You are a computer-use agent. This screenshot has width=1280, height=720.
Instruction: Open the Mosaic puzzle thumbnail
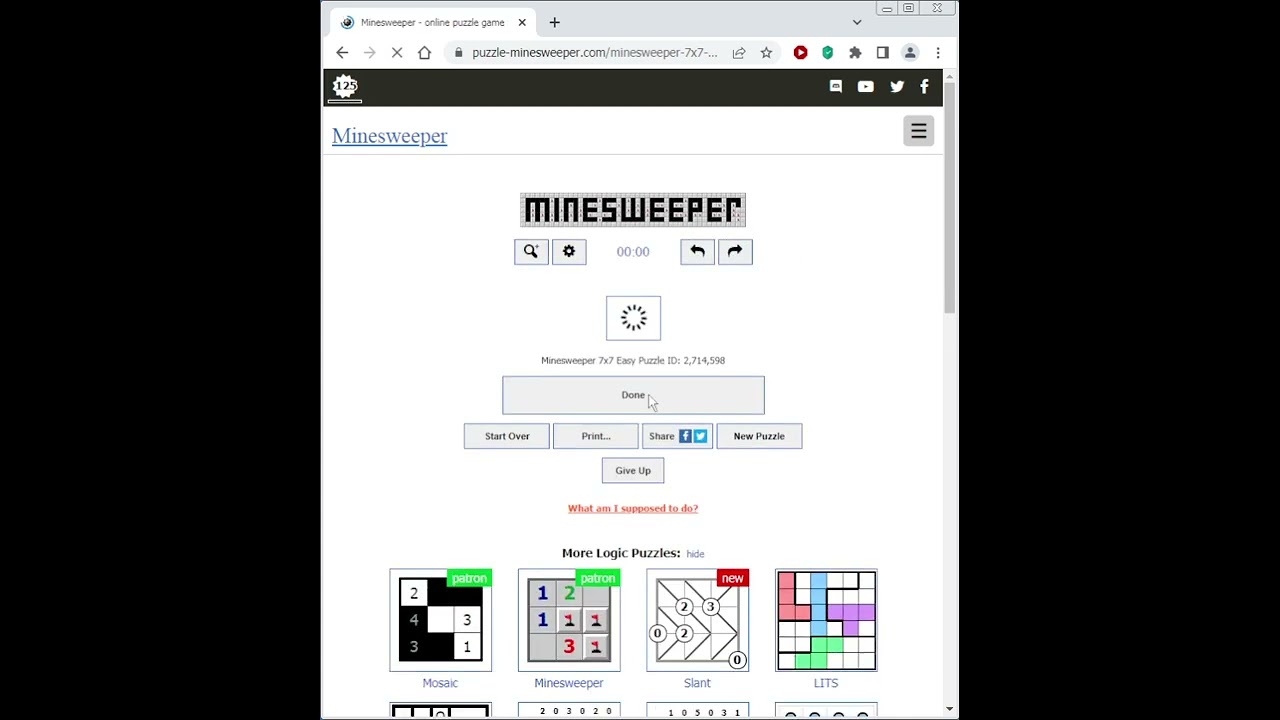[440, 620]
